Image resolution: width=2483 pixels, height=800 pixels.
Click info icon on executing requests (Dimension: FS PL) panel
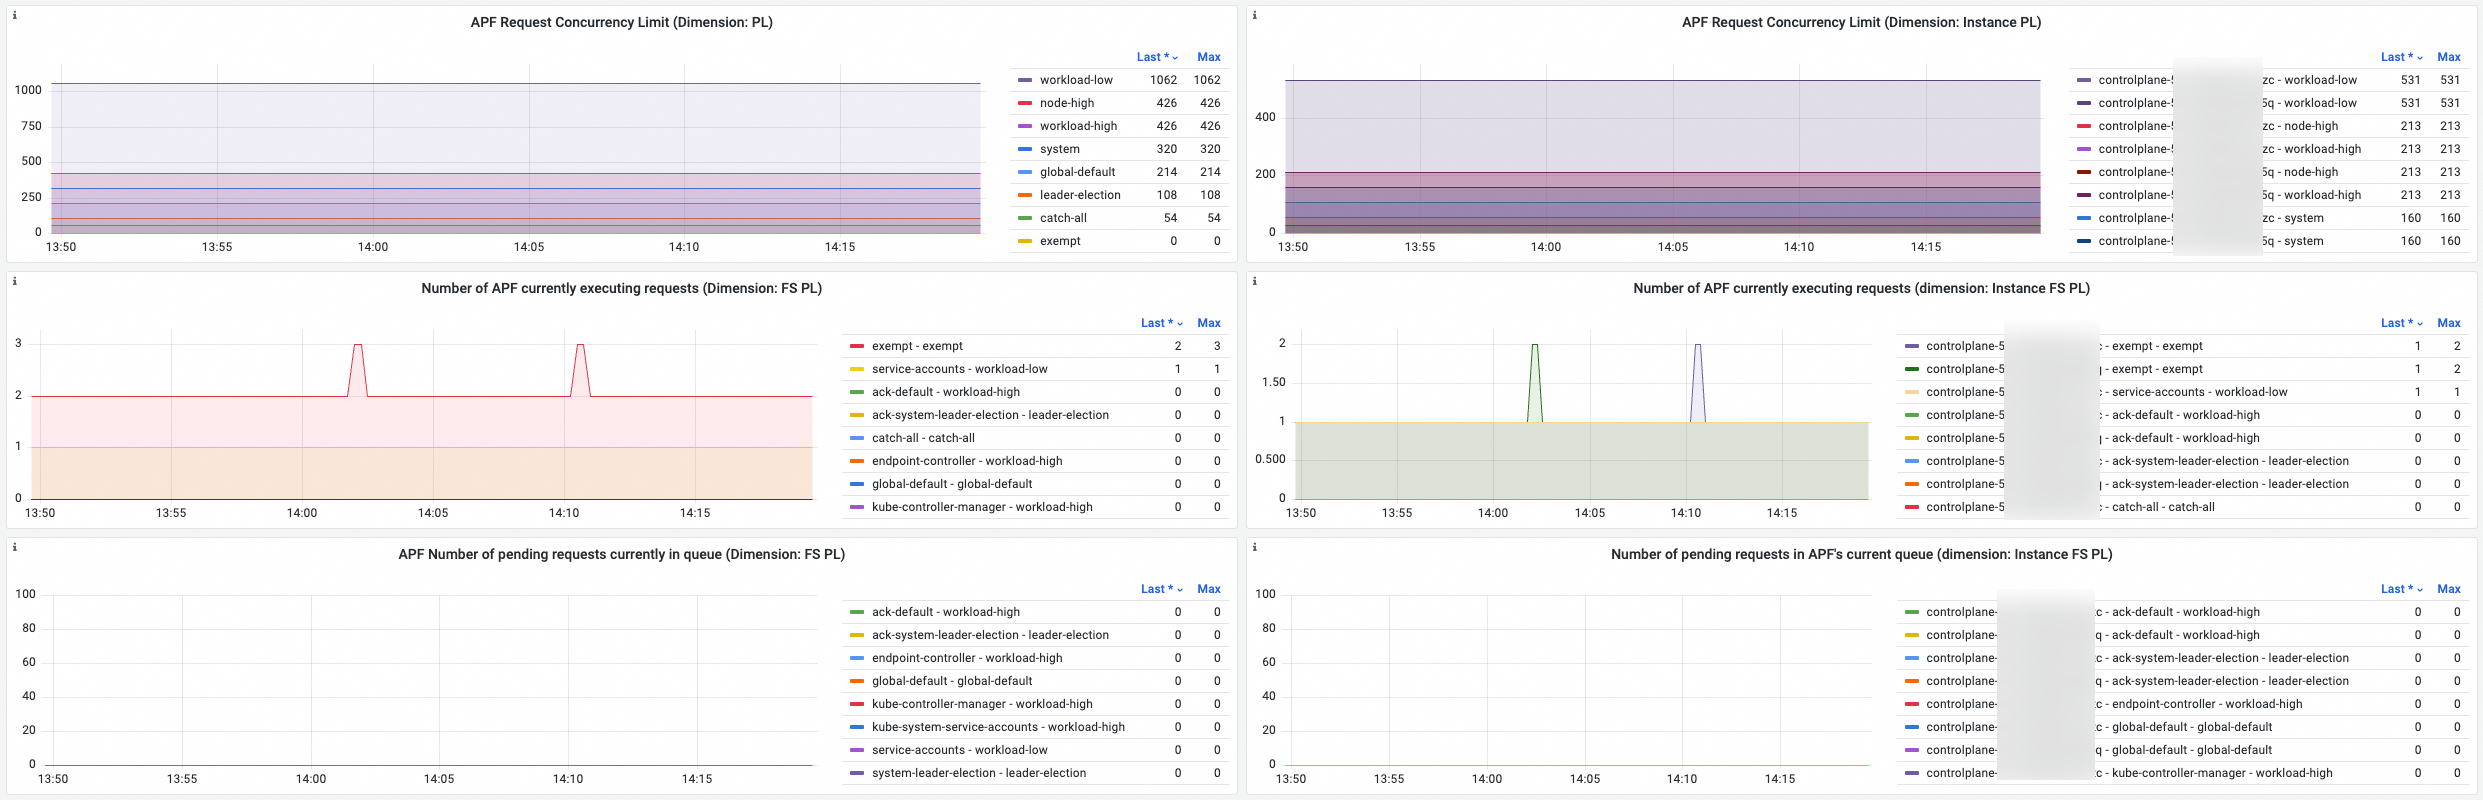[14, 282]
